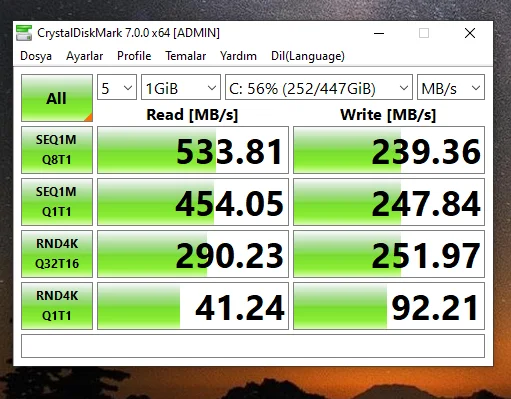The image size is (511, 399).
Task: Run the RND4K Q1T1 test
Action: pyautogui.click(x=57, y=306)
